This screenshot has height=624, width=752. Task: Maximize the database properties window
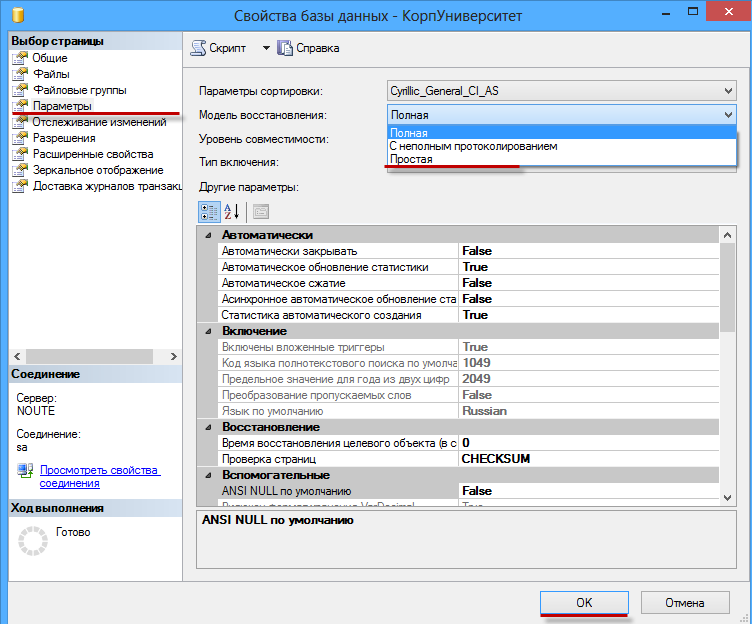point(693,11)
